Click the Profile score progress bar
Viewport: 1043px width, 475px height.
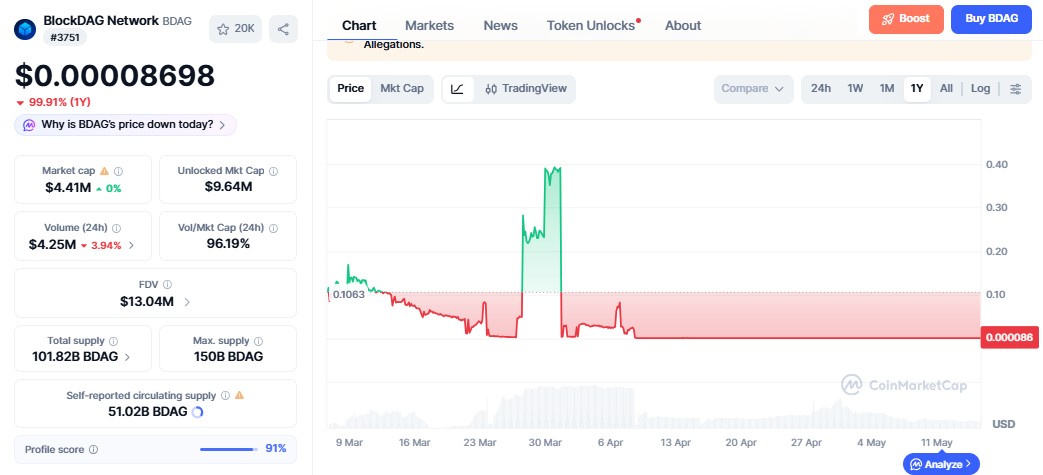229,449
